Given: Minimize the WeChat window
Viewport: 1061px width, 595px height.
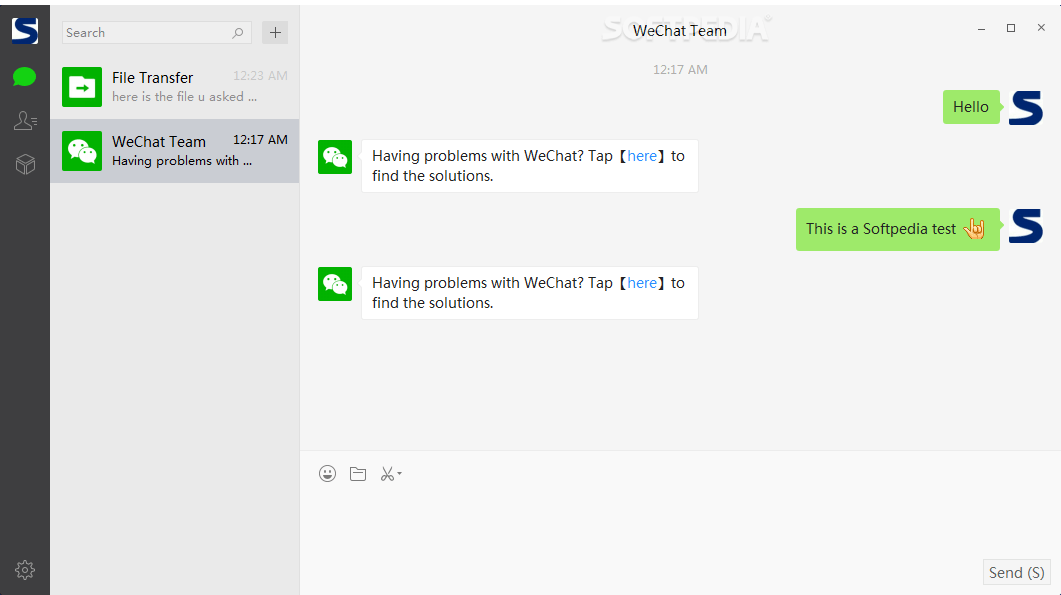Looking at the screenshot, I should [x=981, y=28].
